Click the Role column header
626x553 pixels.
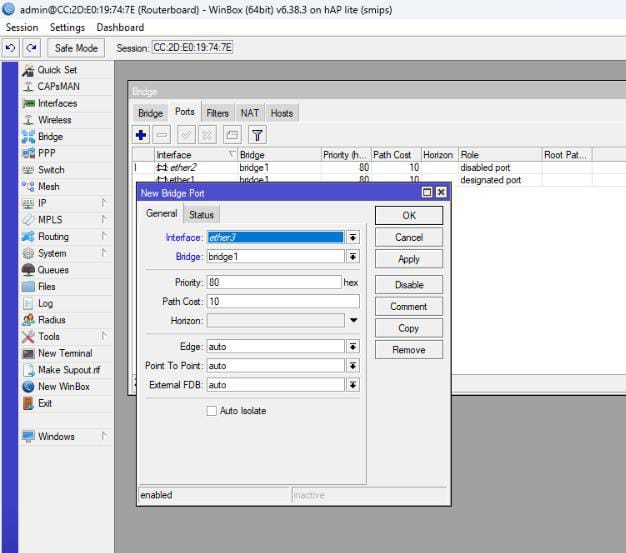[499, 155]
